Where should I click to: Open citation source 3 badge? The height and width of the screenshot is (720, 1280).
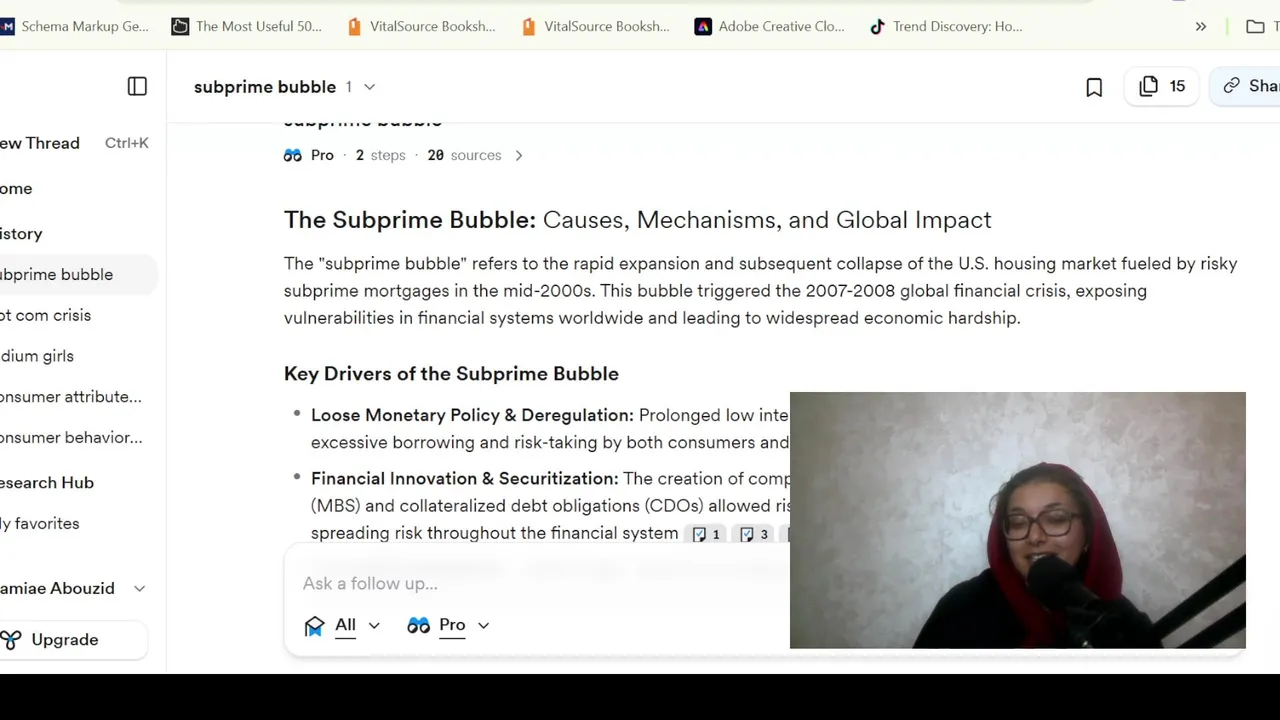754,534
